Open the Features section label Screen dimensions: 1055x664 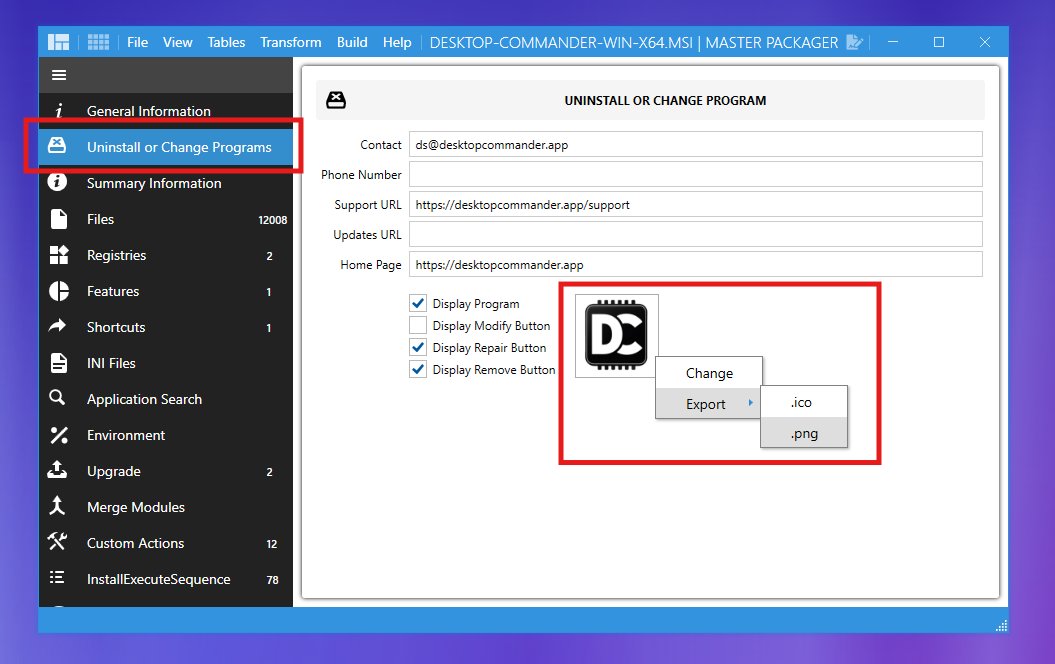click(x=113, y=291)
